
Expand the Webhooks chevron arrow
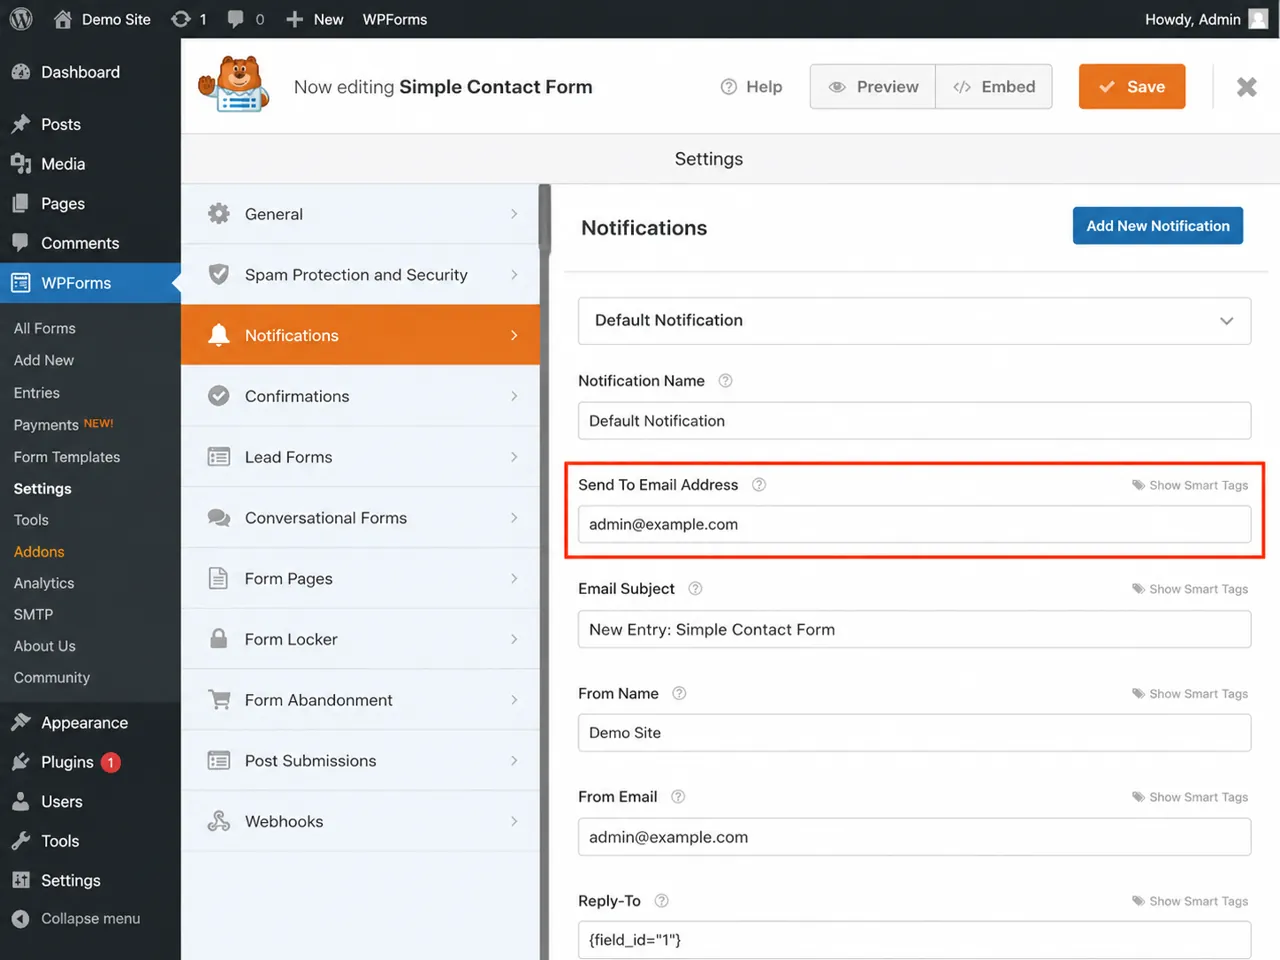point(514,821)
